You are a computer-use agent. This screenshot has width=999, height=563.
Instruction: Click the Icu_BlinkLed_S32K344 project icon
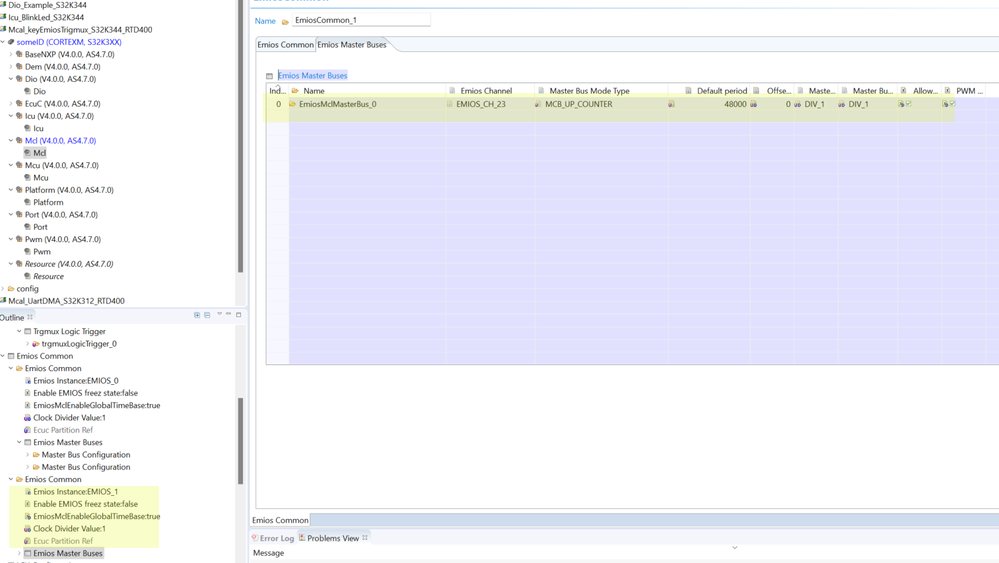click(3, 17)
